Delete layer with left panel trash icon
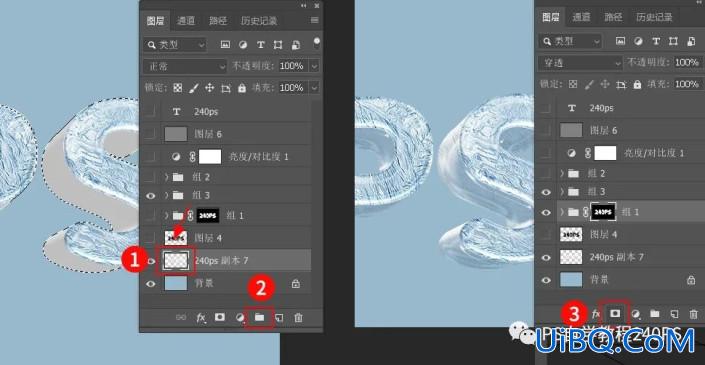705x365 pixels. (299, 317)
